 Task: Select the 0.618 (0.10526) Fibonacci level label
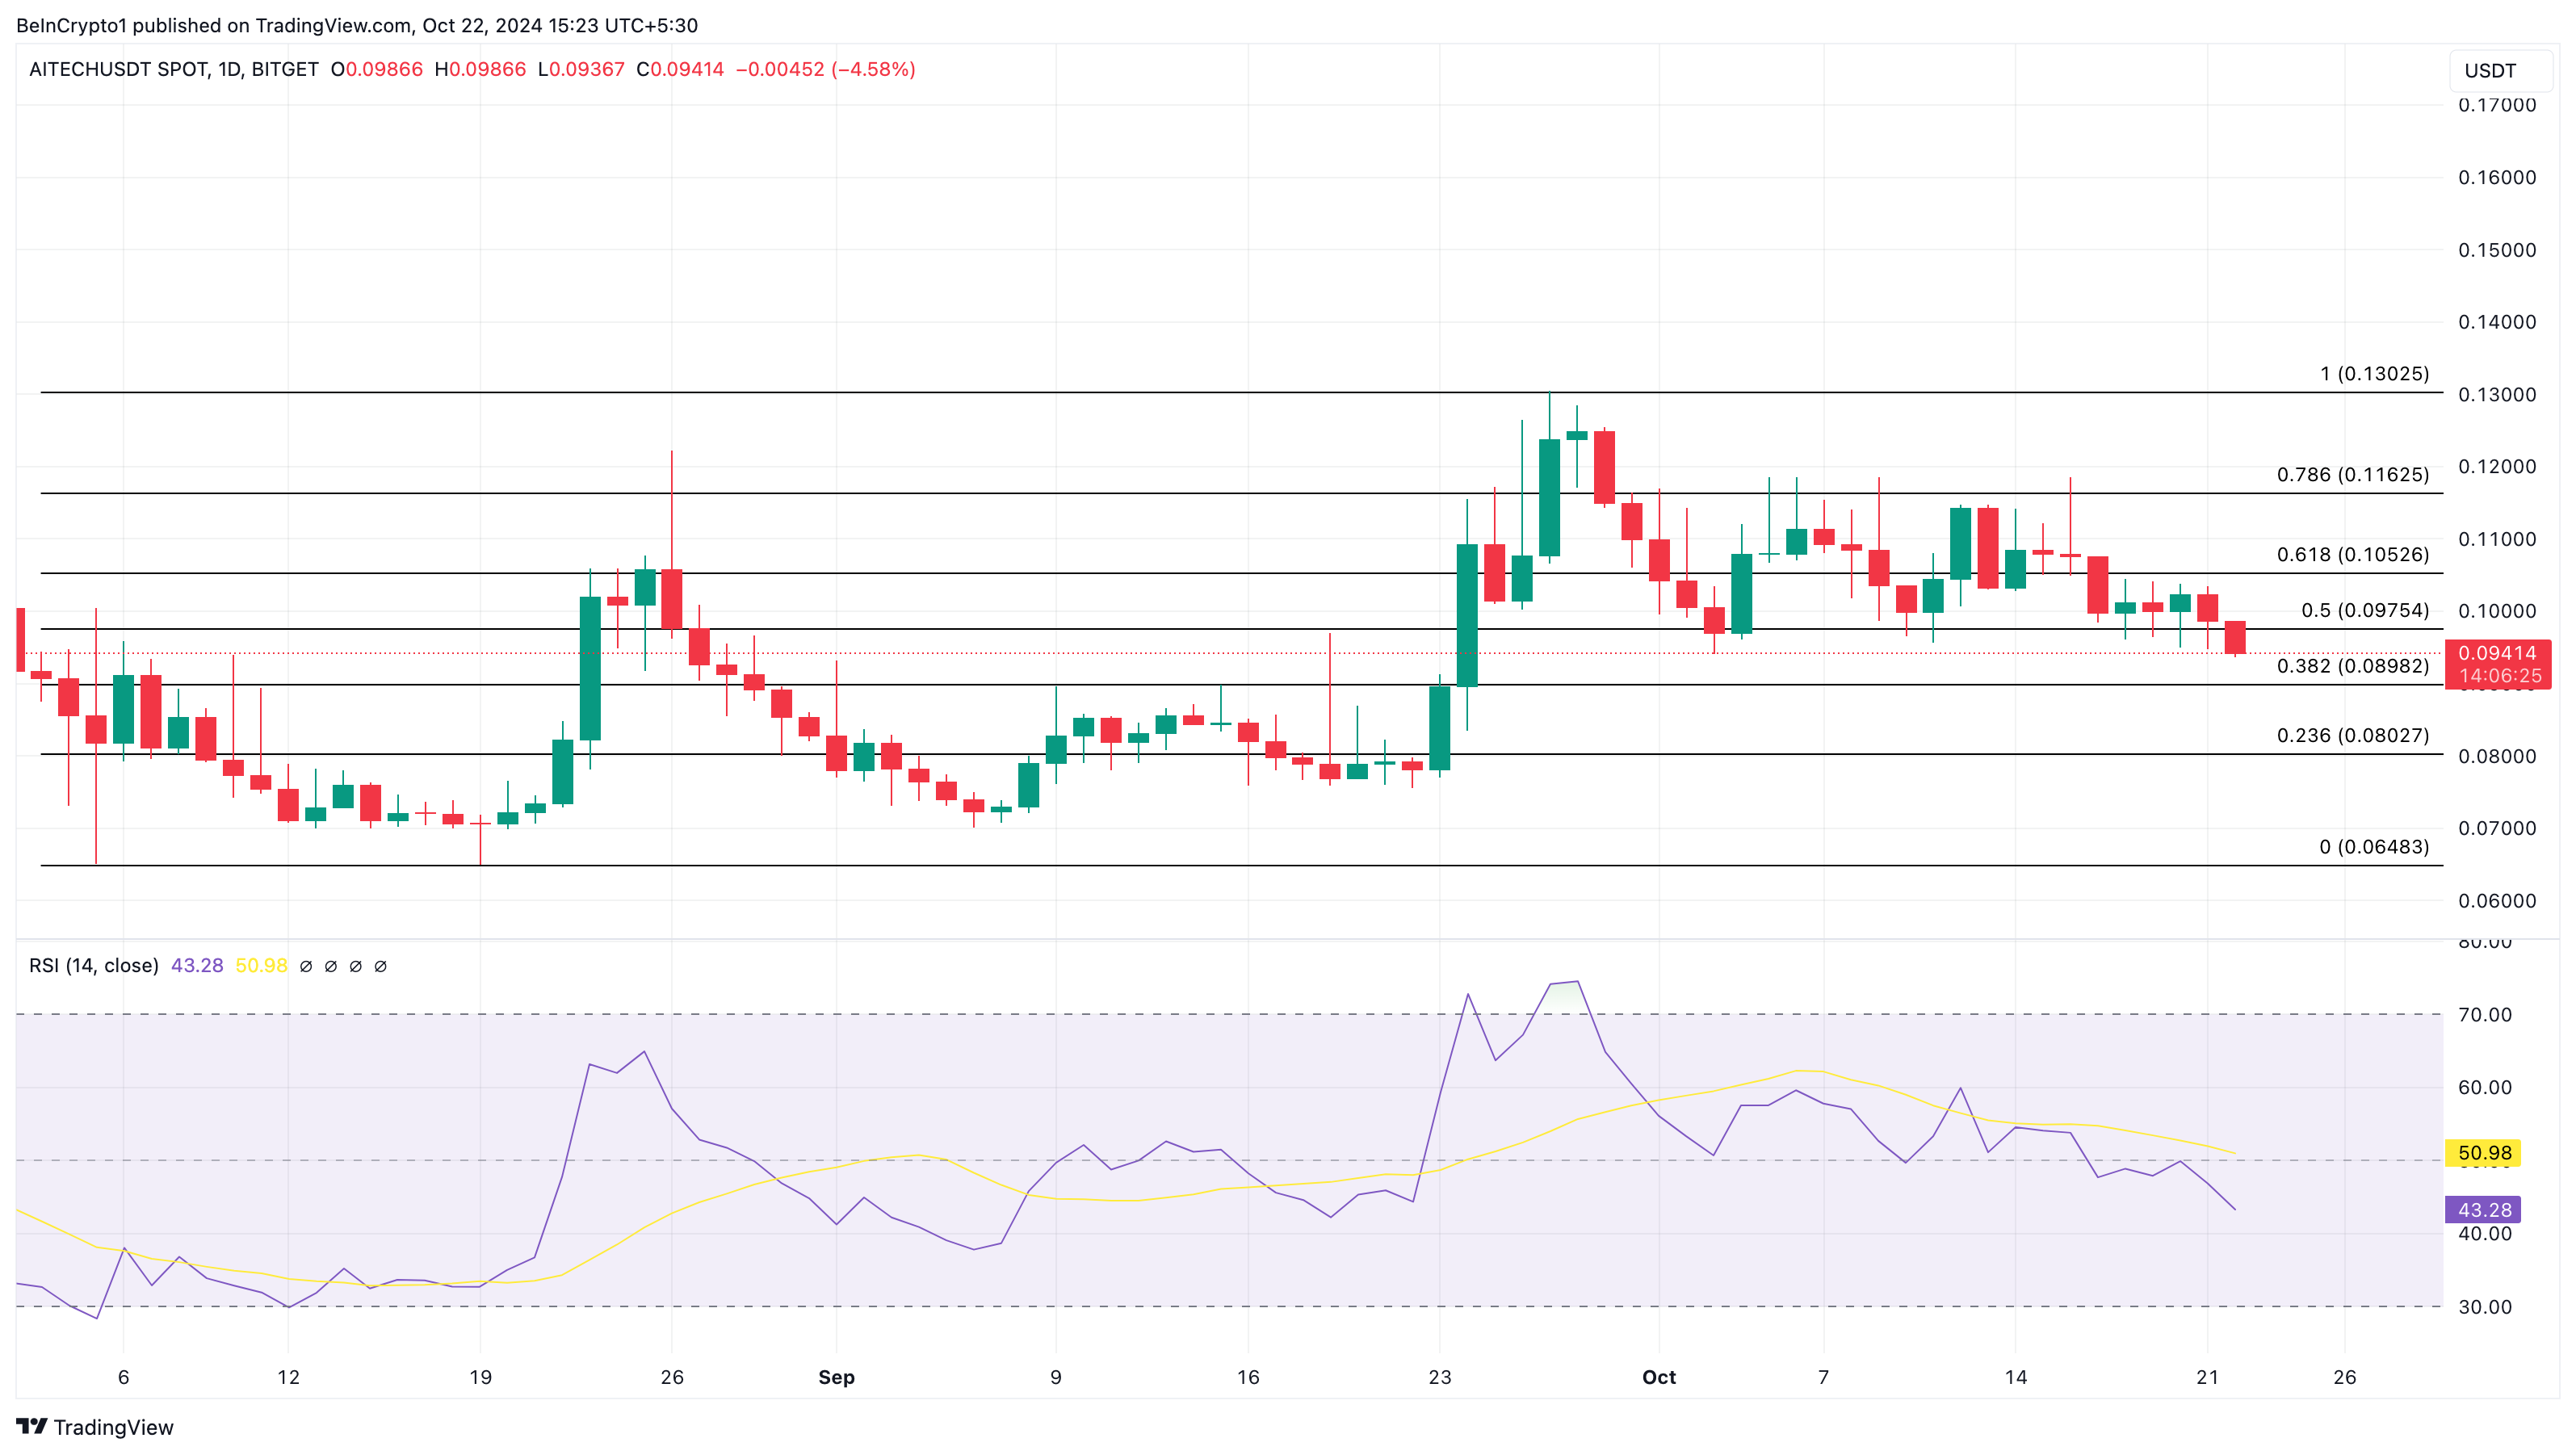[2352, 555]
